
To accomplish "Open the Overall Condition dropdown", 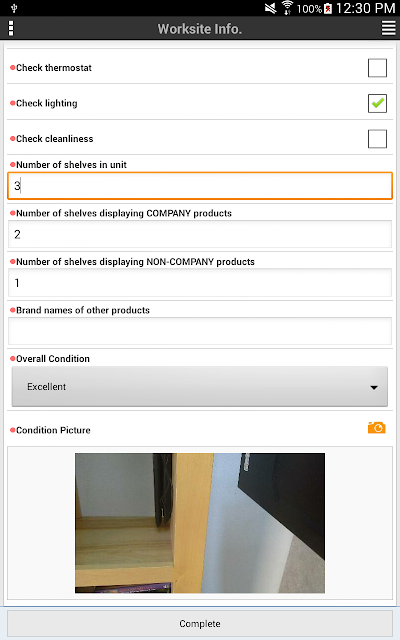I will 200,387.
